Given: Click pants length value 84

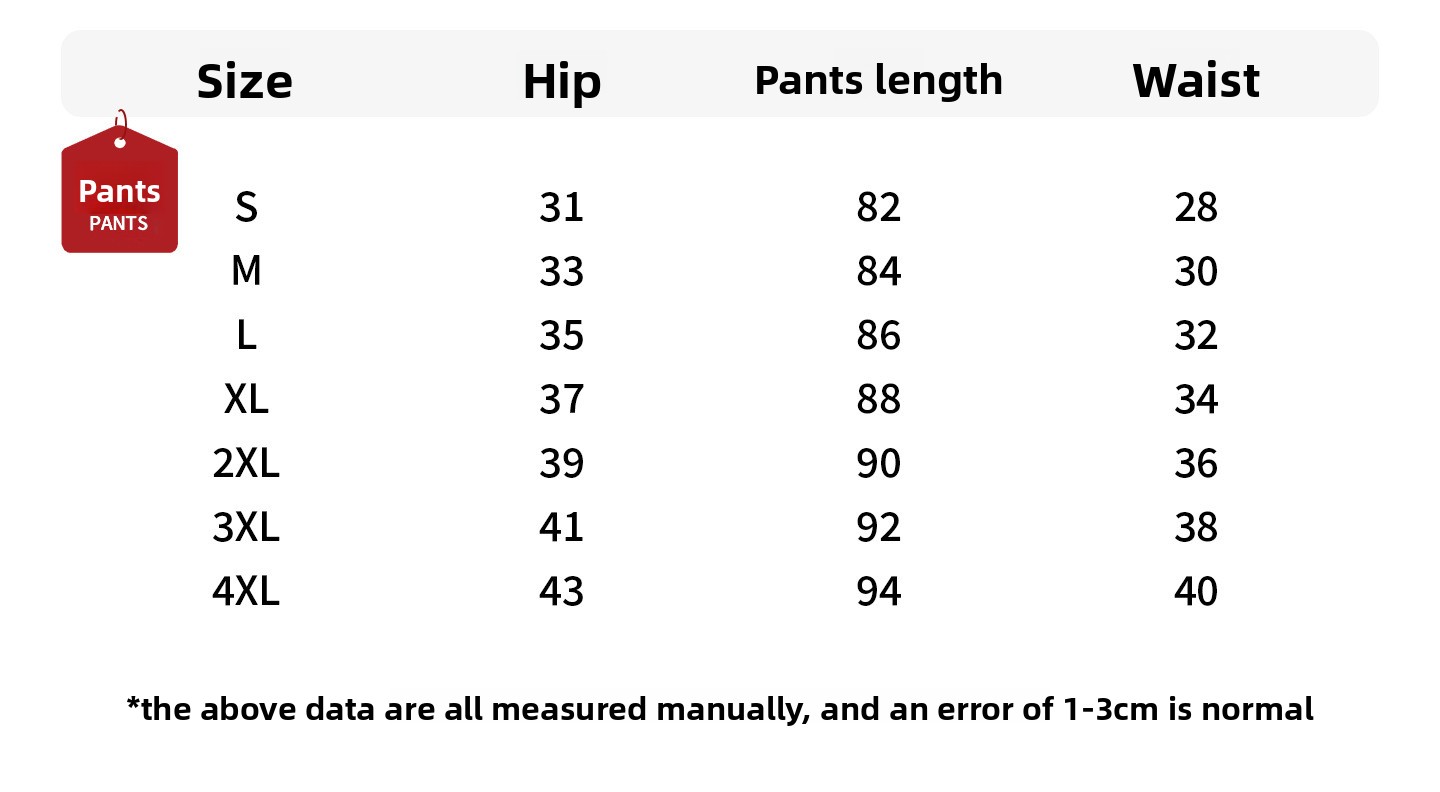Looking at the screenshot, I should (878, 272).
